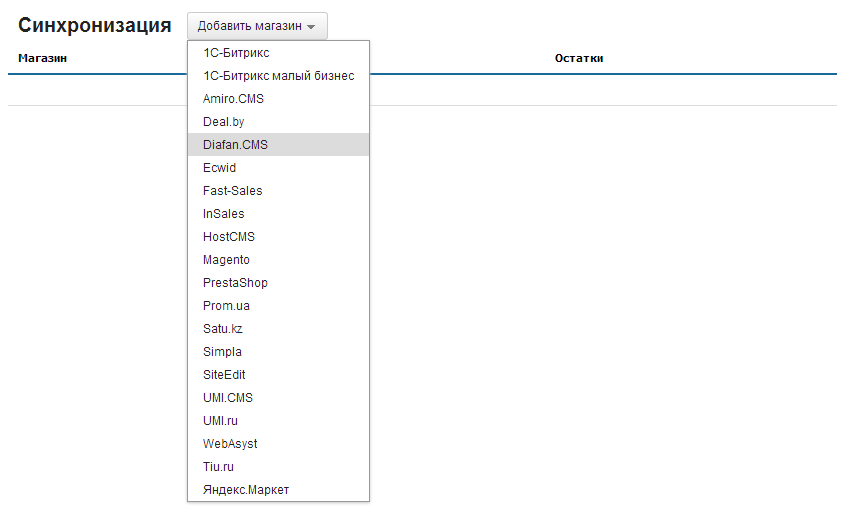Select the Deal.by entry
Screen dimensions: 847x523
[278, 122]
